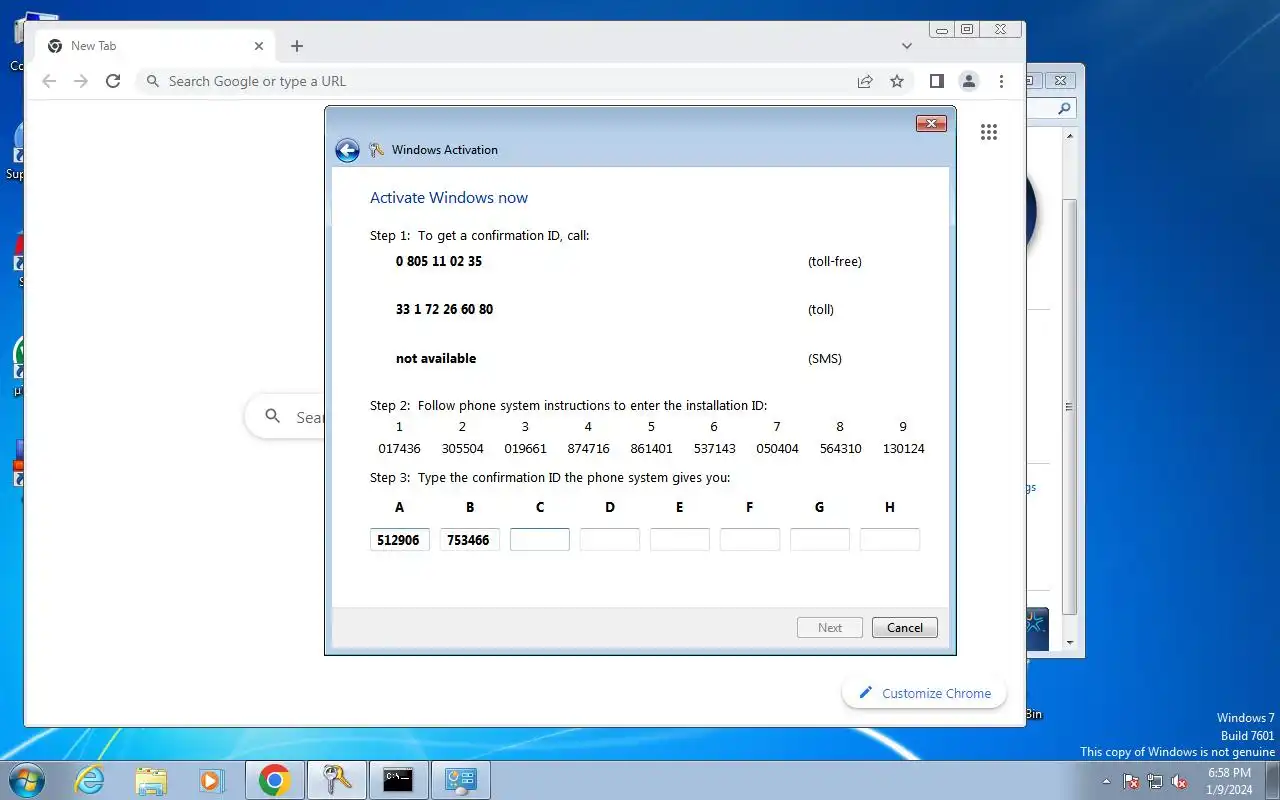The image size is (1280, 800).
Task: Open the Windows Start menu
Action: tap(26, 780)
